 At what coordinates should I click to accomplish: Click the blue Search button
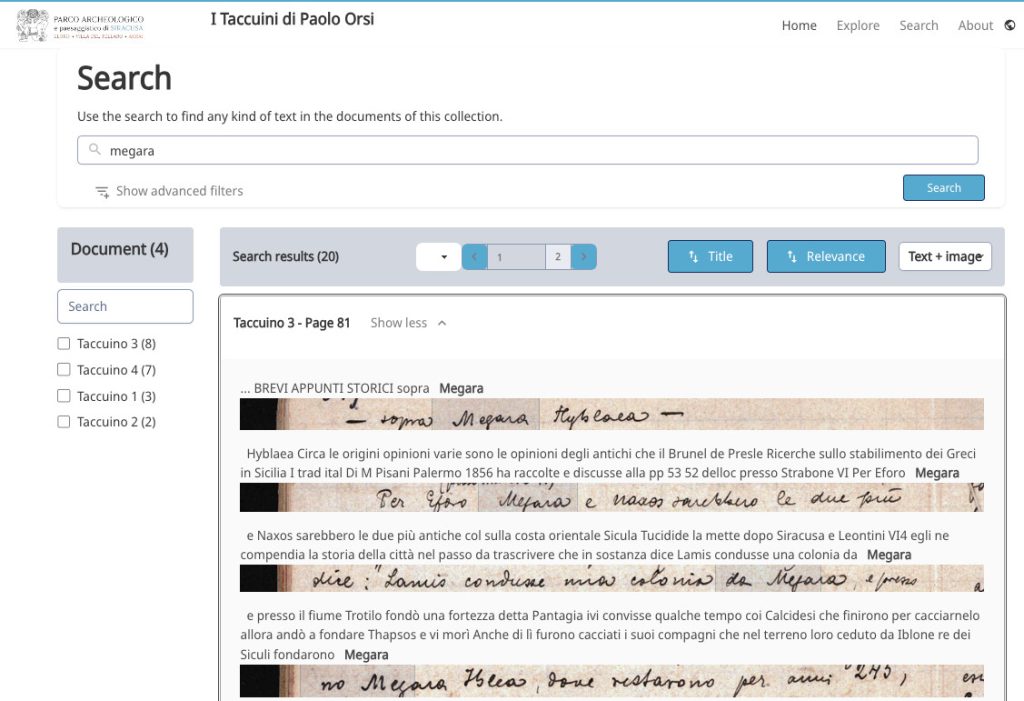[x=944, y=188]
